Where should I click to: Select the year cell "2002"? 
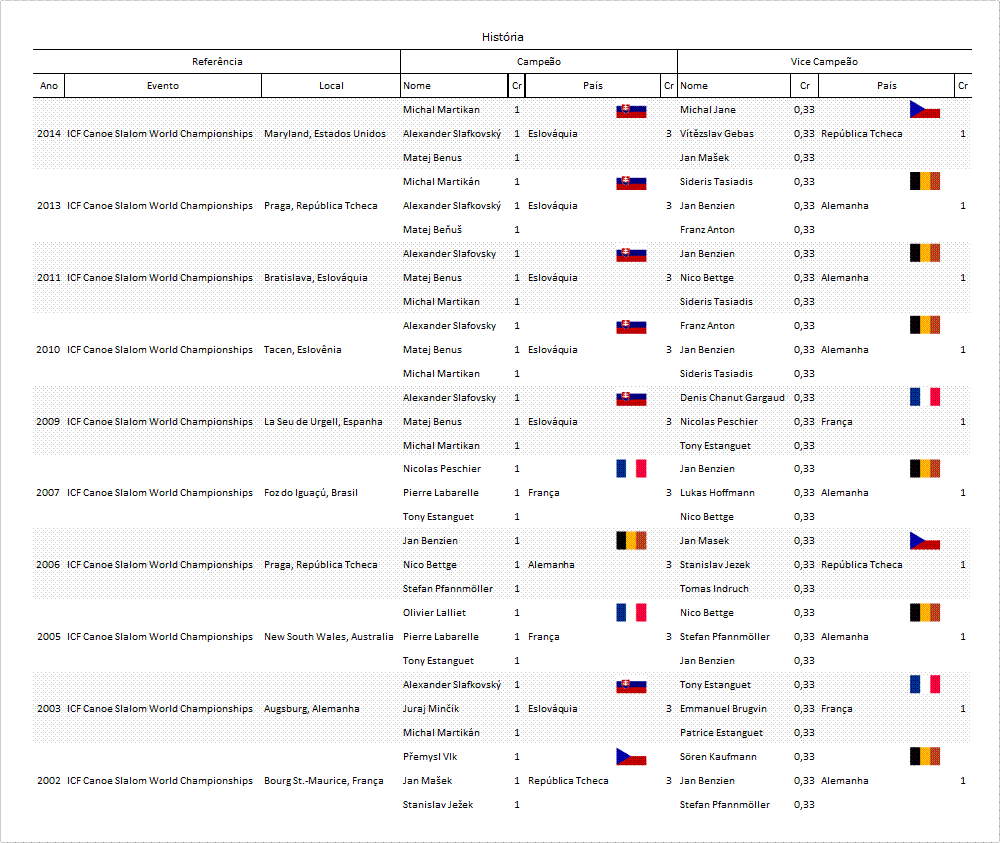(x=48, y=781)
